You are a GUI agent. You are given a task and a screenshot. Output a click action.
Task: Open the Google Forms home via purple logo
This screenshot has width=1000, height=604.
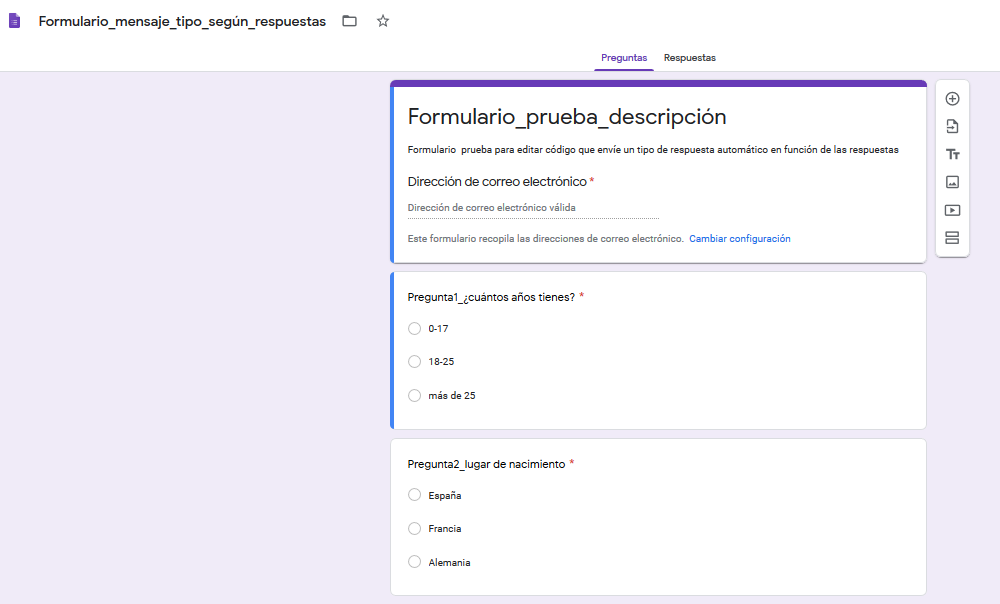click(x=14, y=20)
